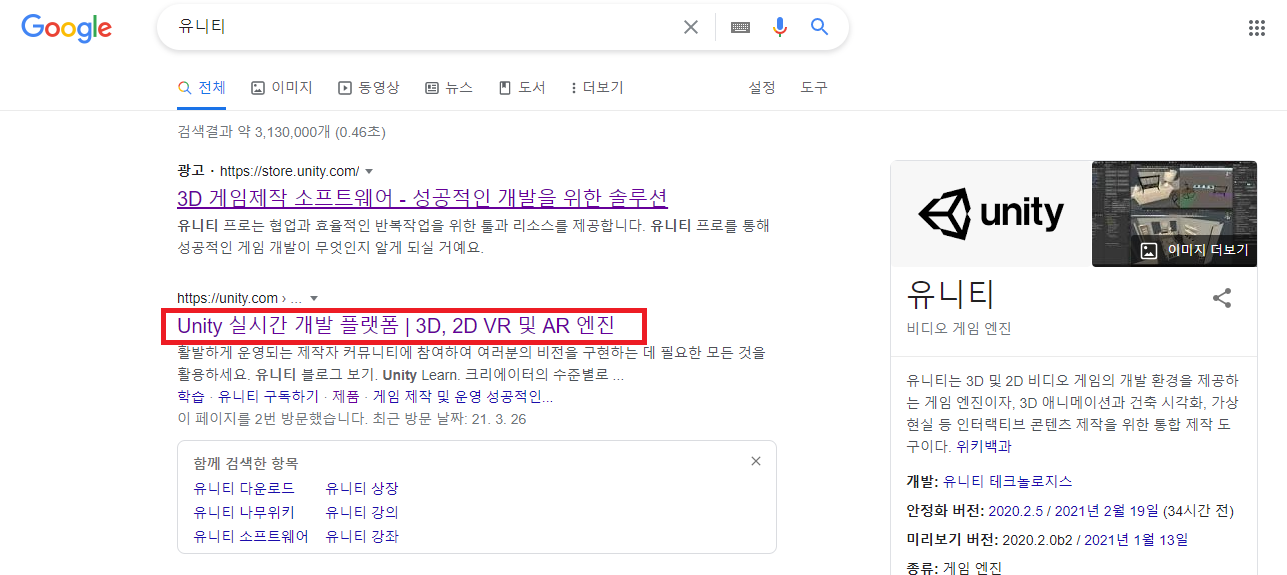Click the 2021년 1월 13일 date link
The image size is (1287, 575).
1136,540
